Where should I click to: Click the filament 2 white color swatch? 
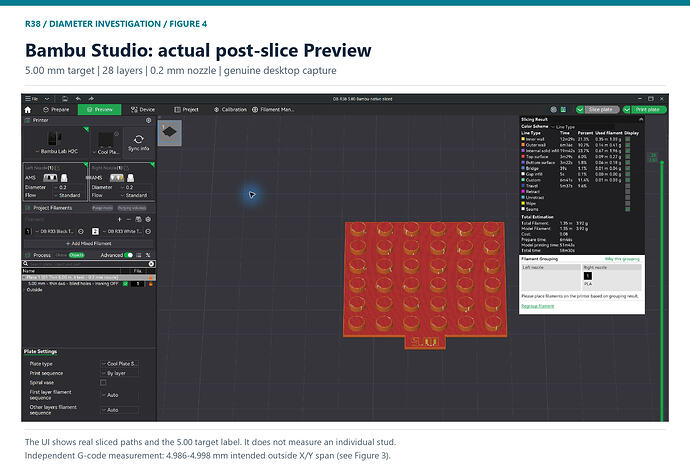coord(95,232)
